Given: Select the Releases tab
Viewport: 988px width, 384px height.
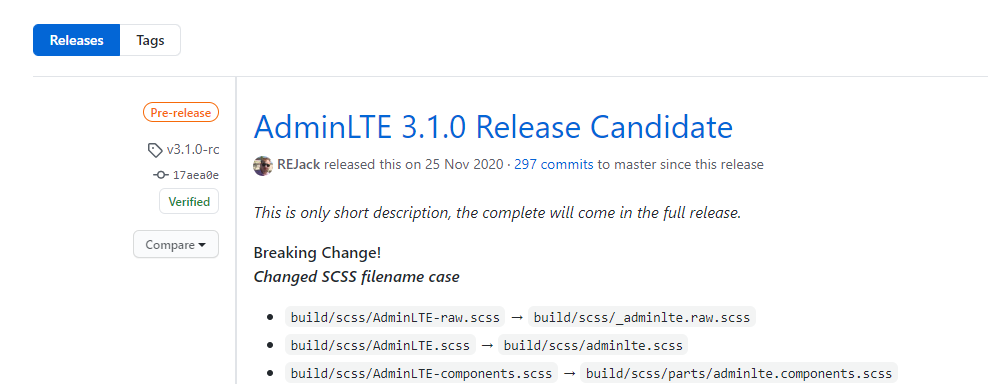Looking at the screenshot, I should (76, 40).
